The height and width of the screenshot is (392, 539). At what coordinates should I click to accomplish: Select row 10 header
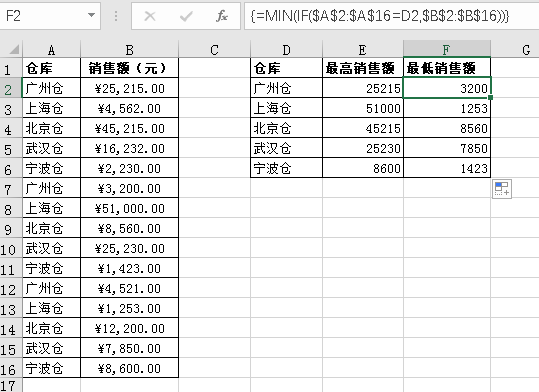point(8,250)
